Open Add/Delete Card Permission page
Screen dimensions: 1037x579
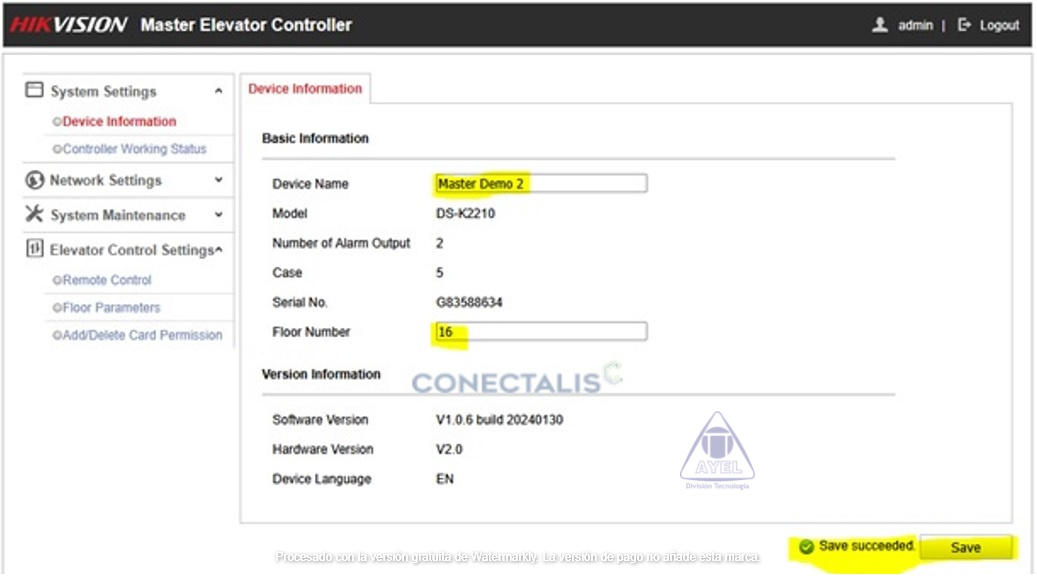[x=142, y=335]
